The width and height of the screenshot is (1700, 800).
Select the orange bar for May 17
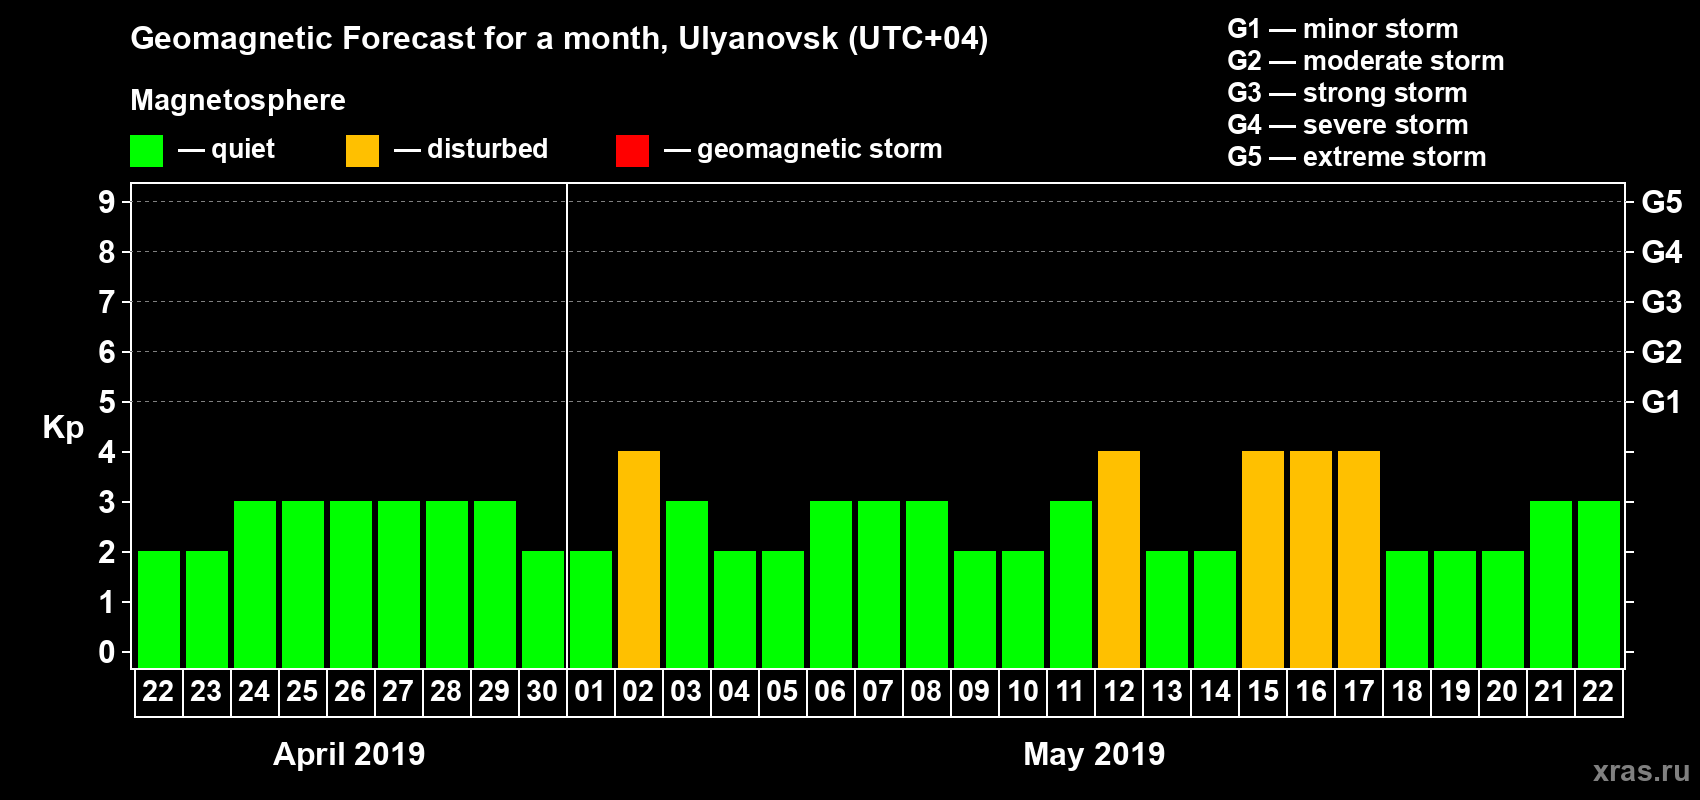1359,560
